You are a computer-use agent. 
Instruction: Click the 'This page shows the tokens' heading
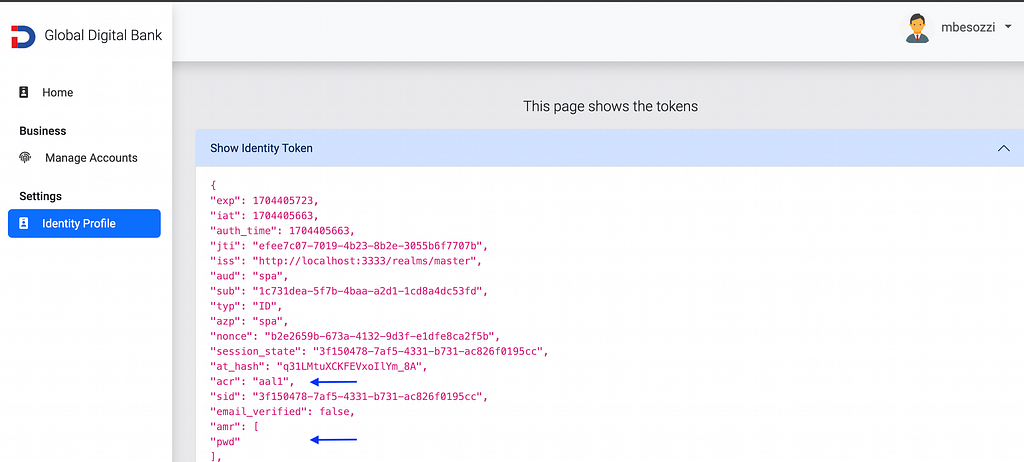point(610,106)
